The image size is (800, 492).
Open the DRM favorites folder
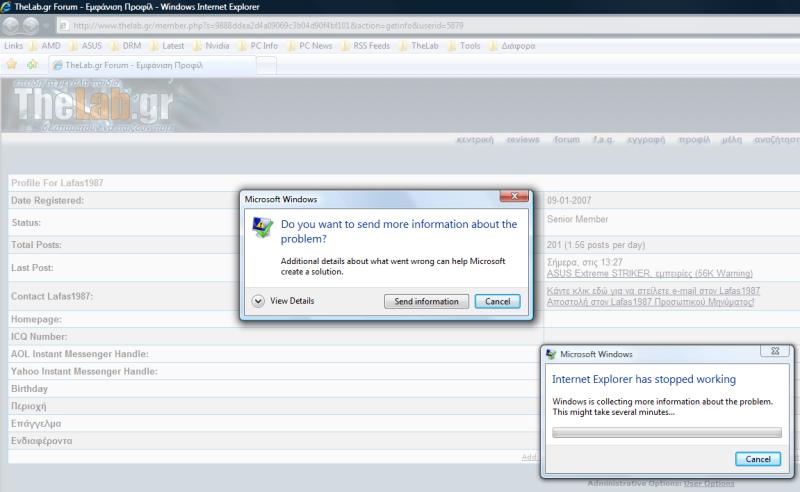click(x=126, y=46)
